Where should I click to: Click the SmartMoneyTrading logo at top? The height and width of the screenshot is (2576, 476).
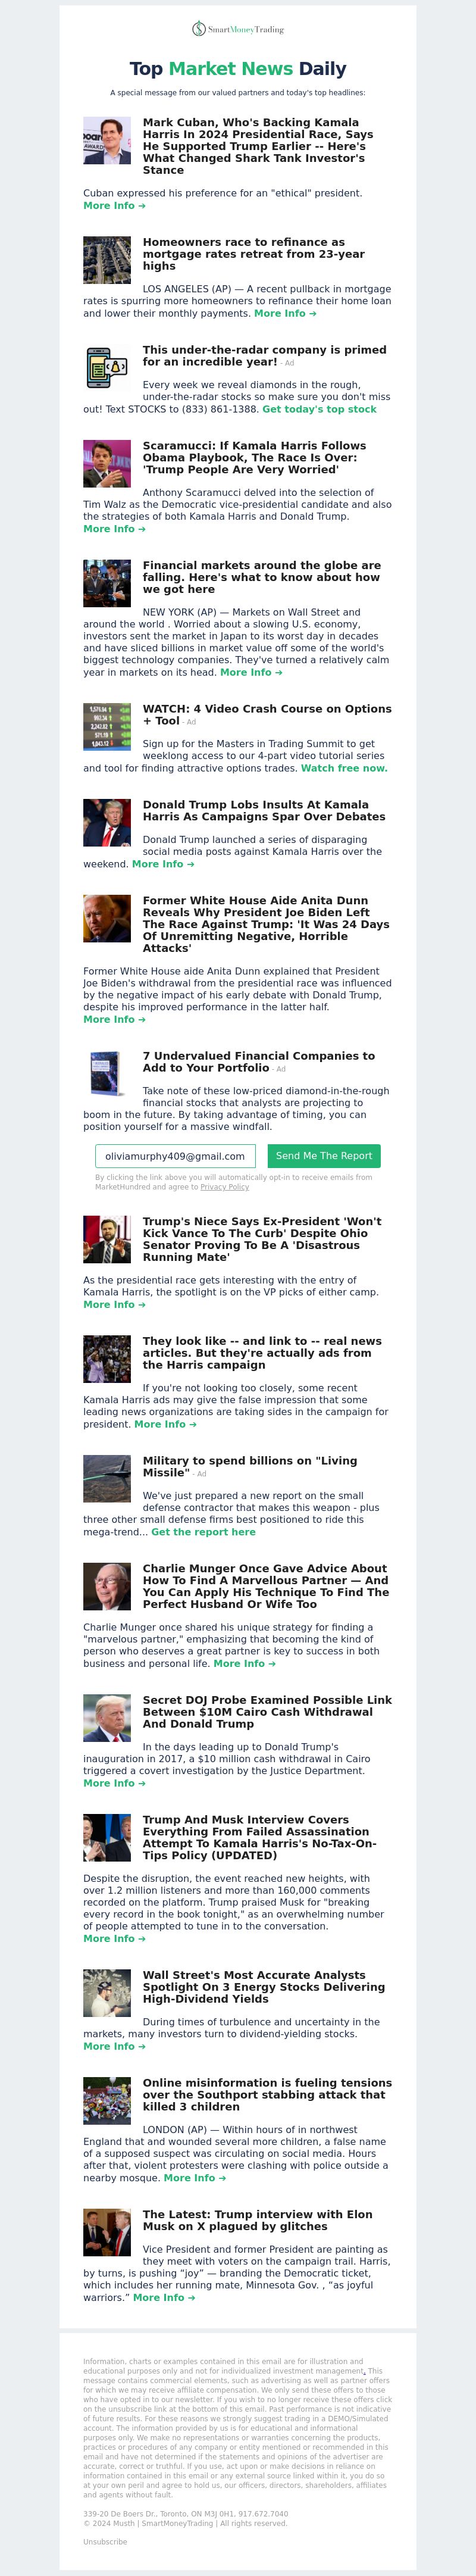[238, 29]
